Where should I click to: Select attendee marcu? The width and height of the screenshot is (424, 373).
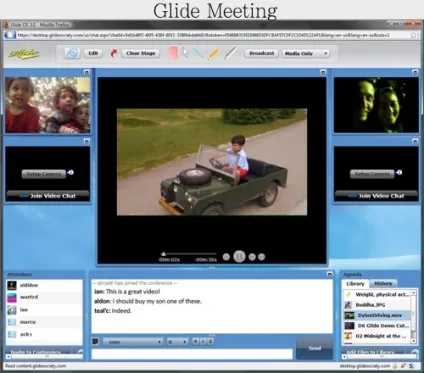(x=44, y=322)
